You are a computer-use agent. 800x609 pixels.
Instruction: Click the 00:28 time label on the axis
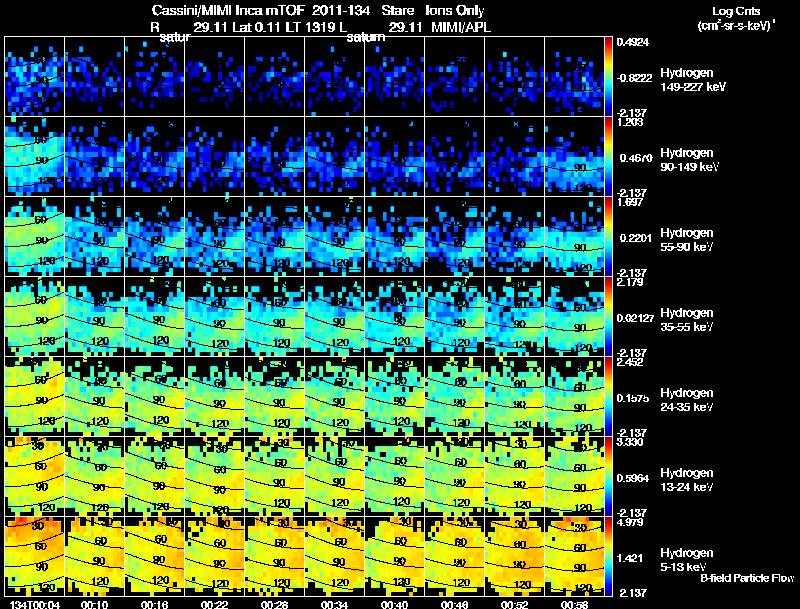coord(274,604)
